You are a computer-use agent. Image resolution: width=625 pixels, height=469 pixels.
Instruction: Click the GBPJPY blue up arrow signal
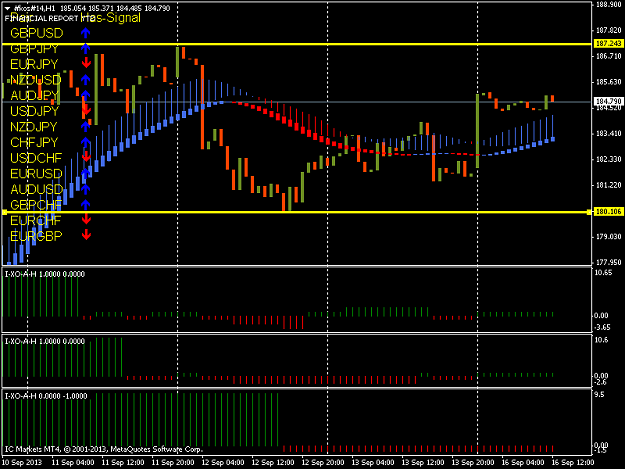[86, 49]
